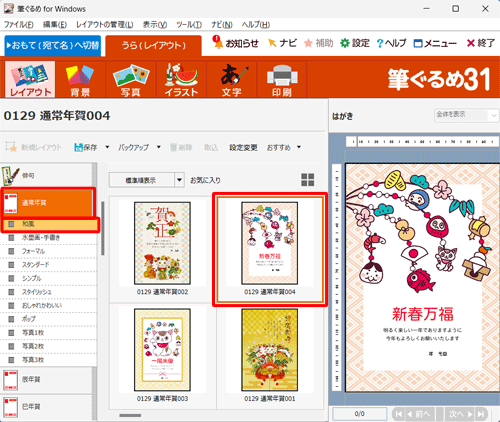Screen dimensions: 500x422
Task: Open the レイアウトの管理 menu
Action: click(x=105, y=25)
